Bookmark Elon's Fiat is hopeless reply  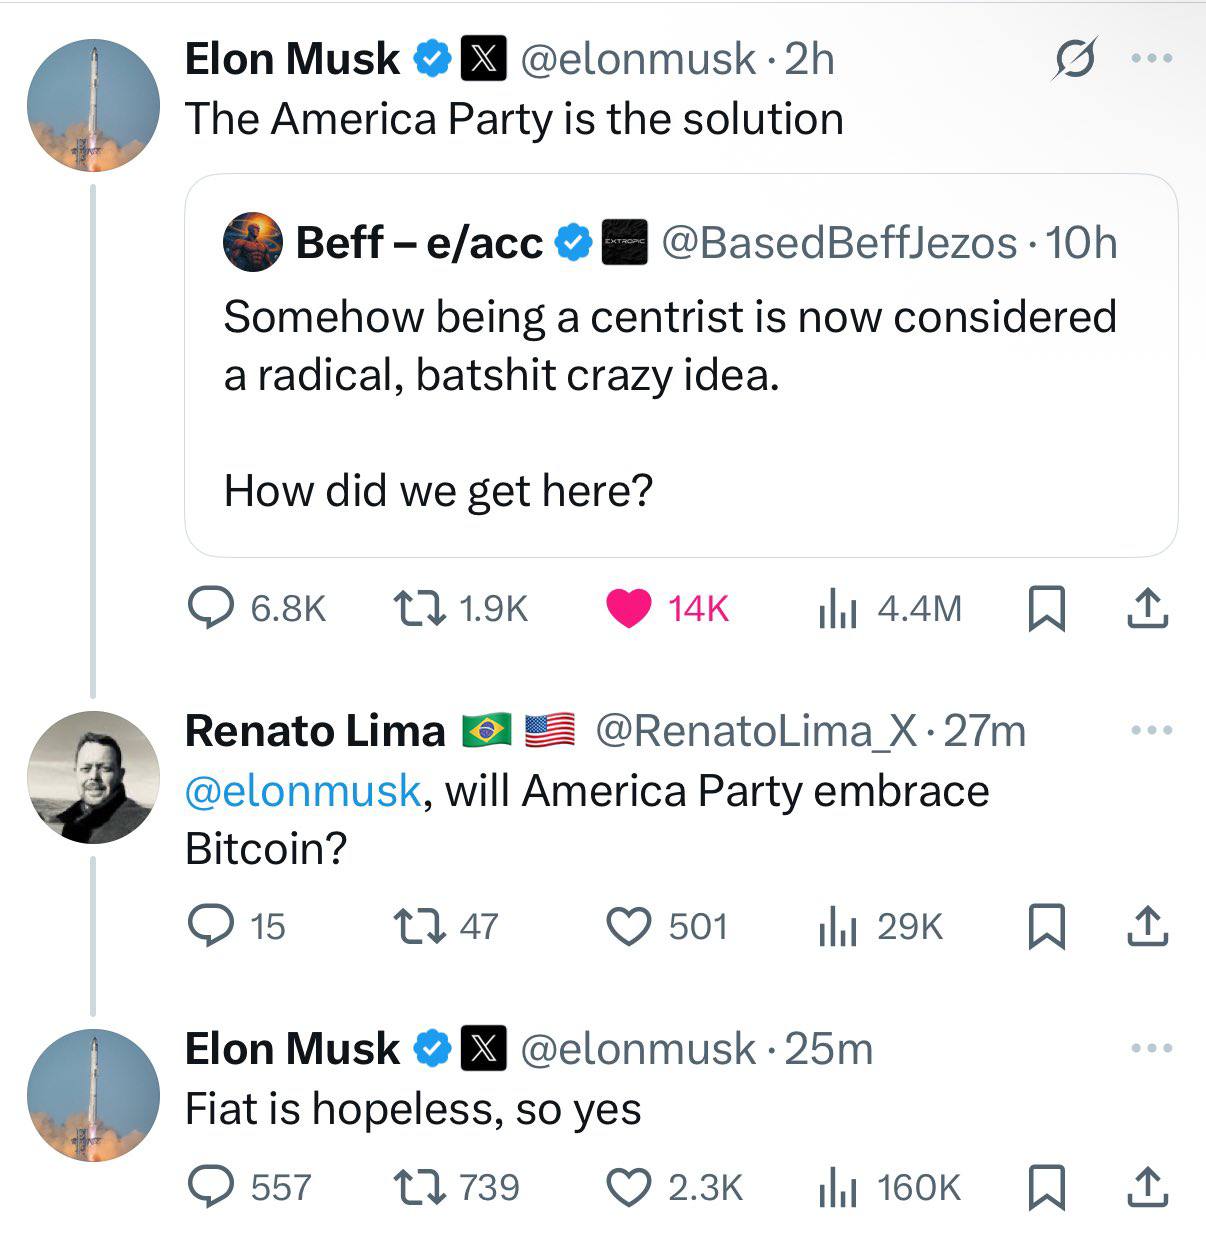tap(1046, 1187)
